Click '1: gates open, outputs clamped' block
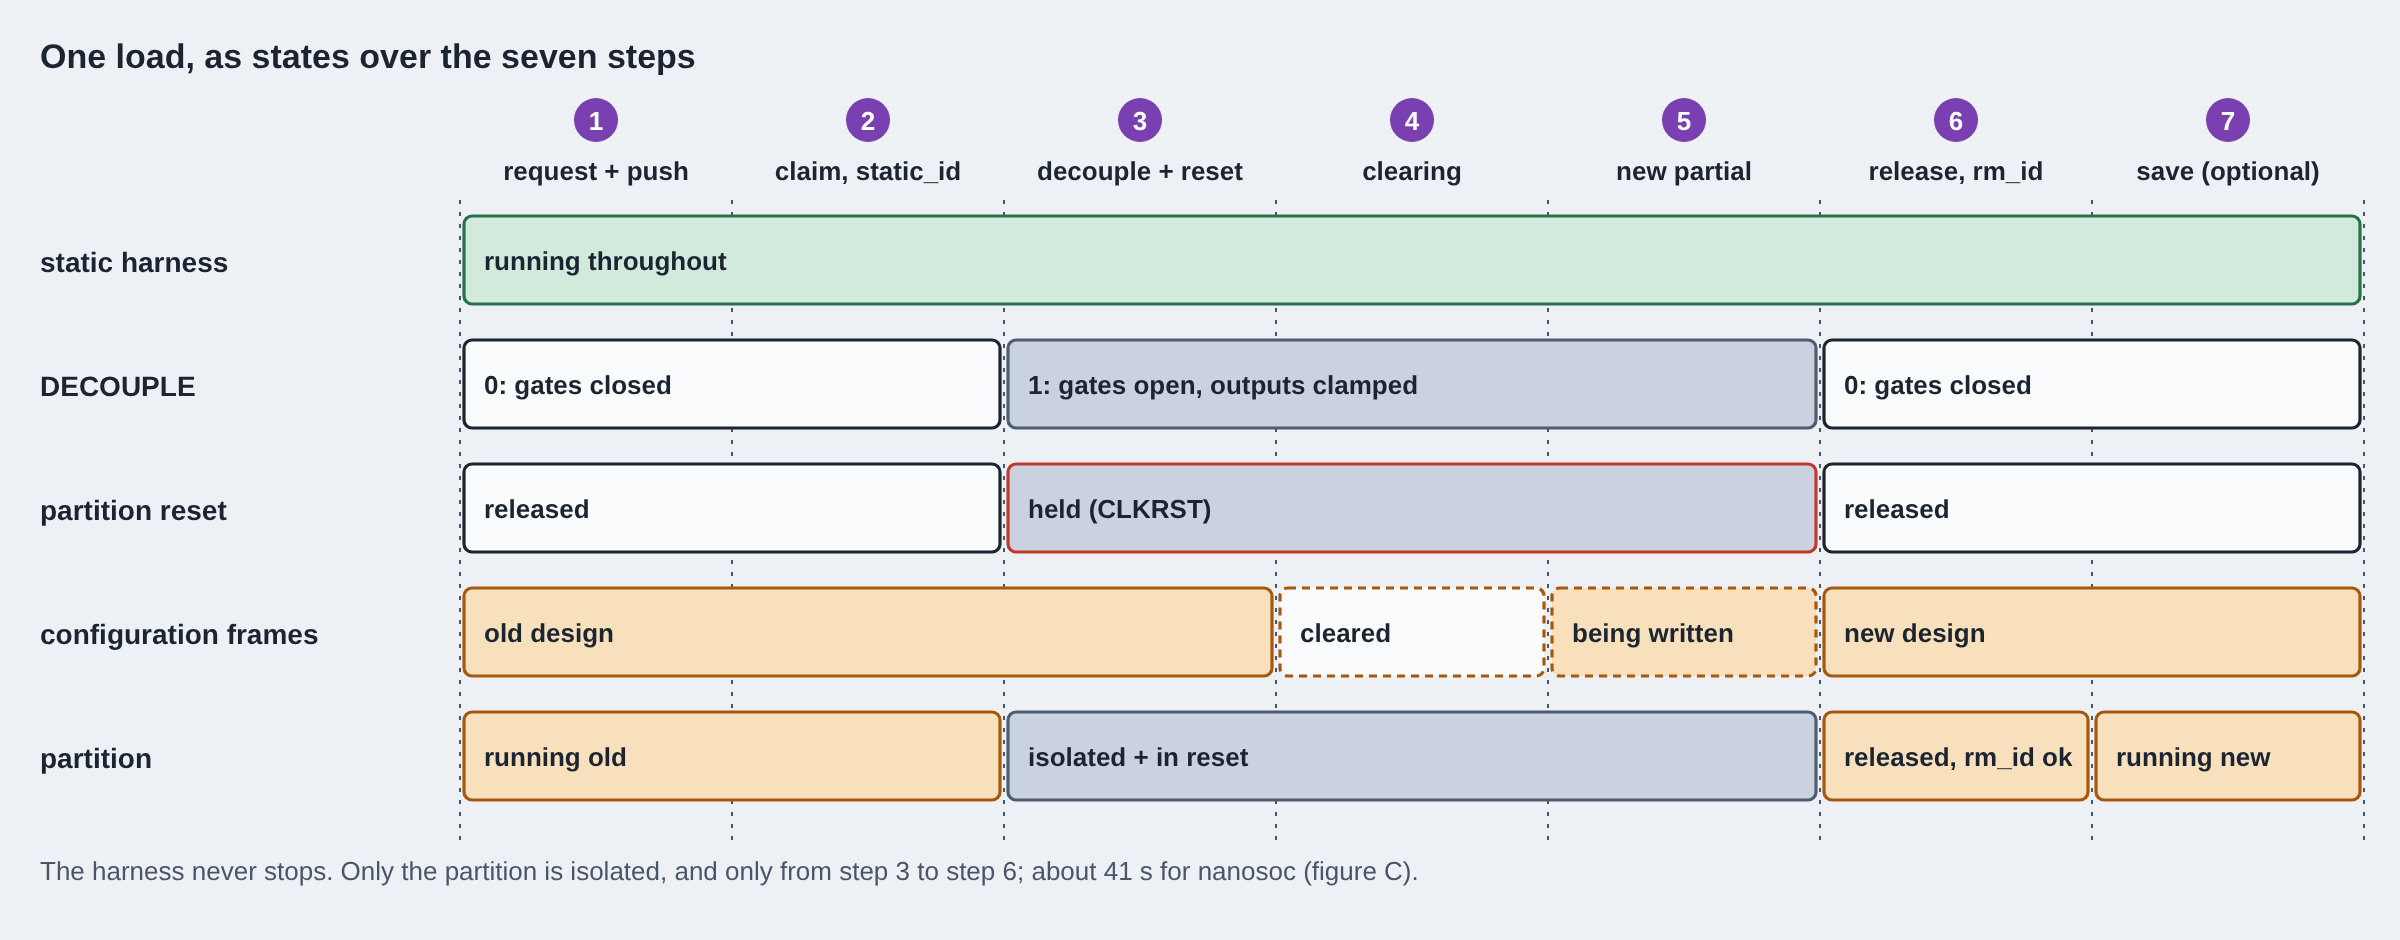 pyautogui.click(x=1412, y=384)
